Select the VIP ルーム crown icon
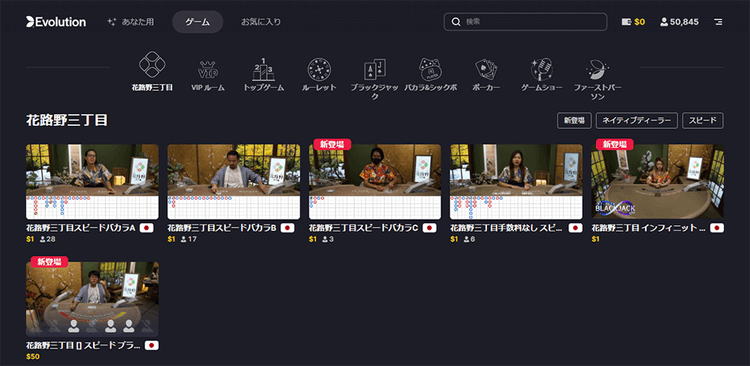Screen dimensions: 750x366 point(208,70)
